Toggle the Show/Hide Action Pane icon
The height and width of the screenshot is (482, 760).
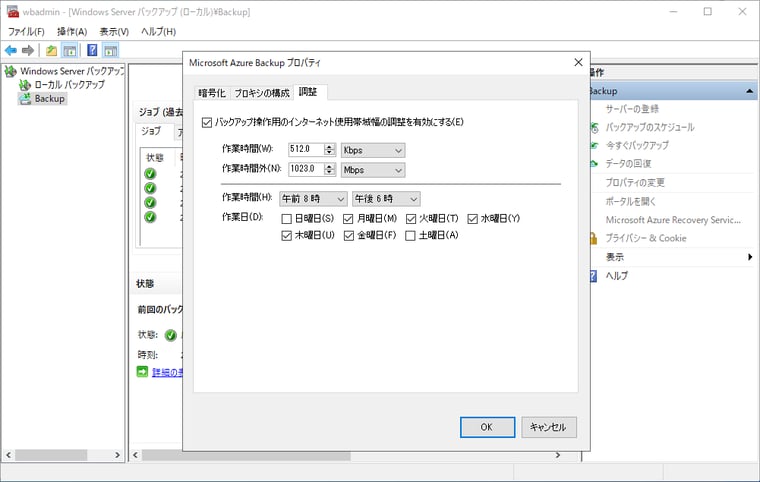[111, 50]
